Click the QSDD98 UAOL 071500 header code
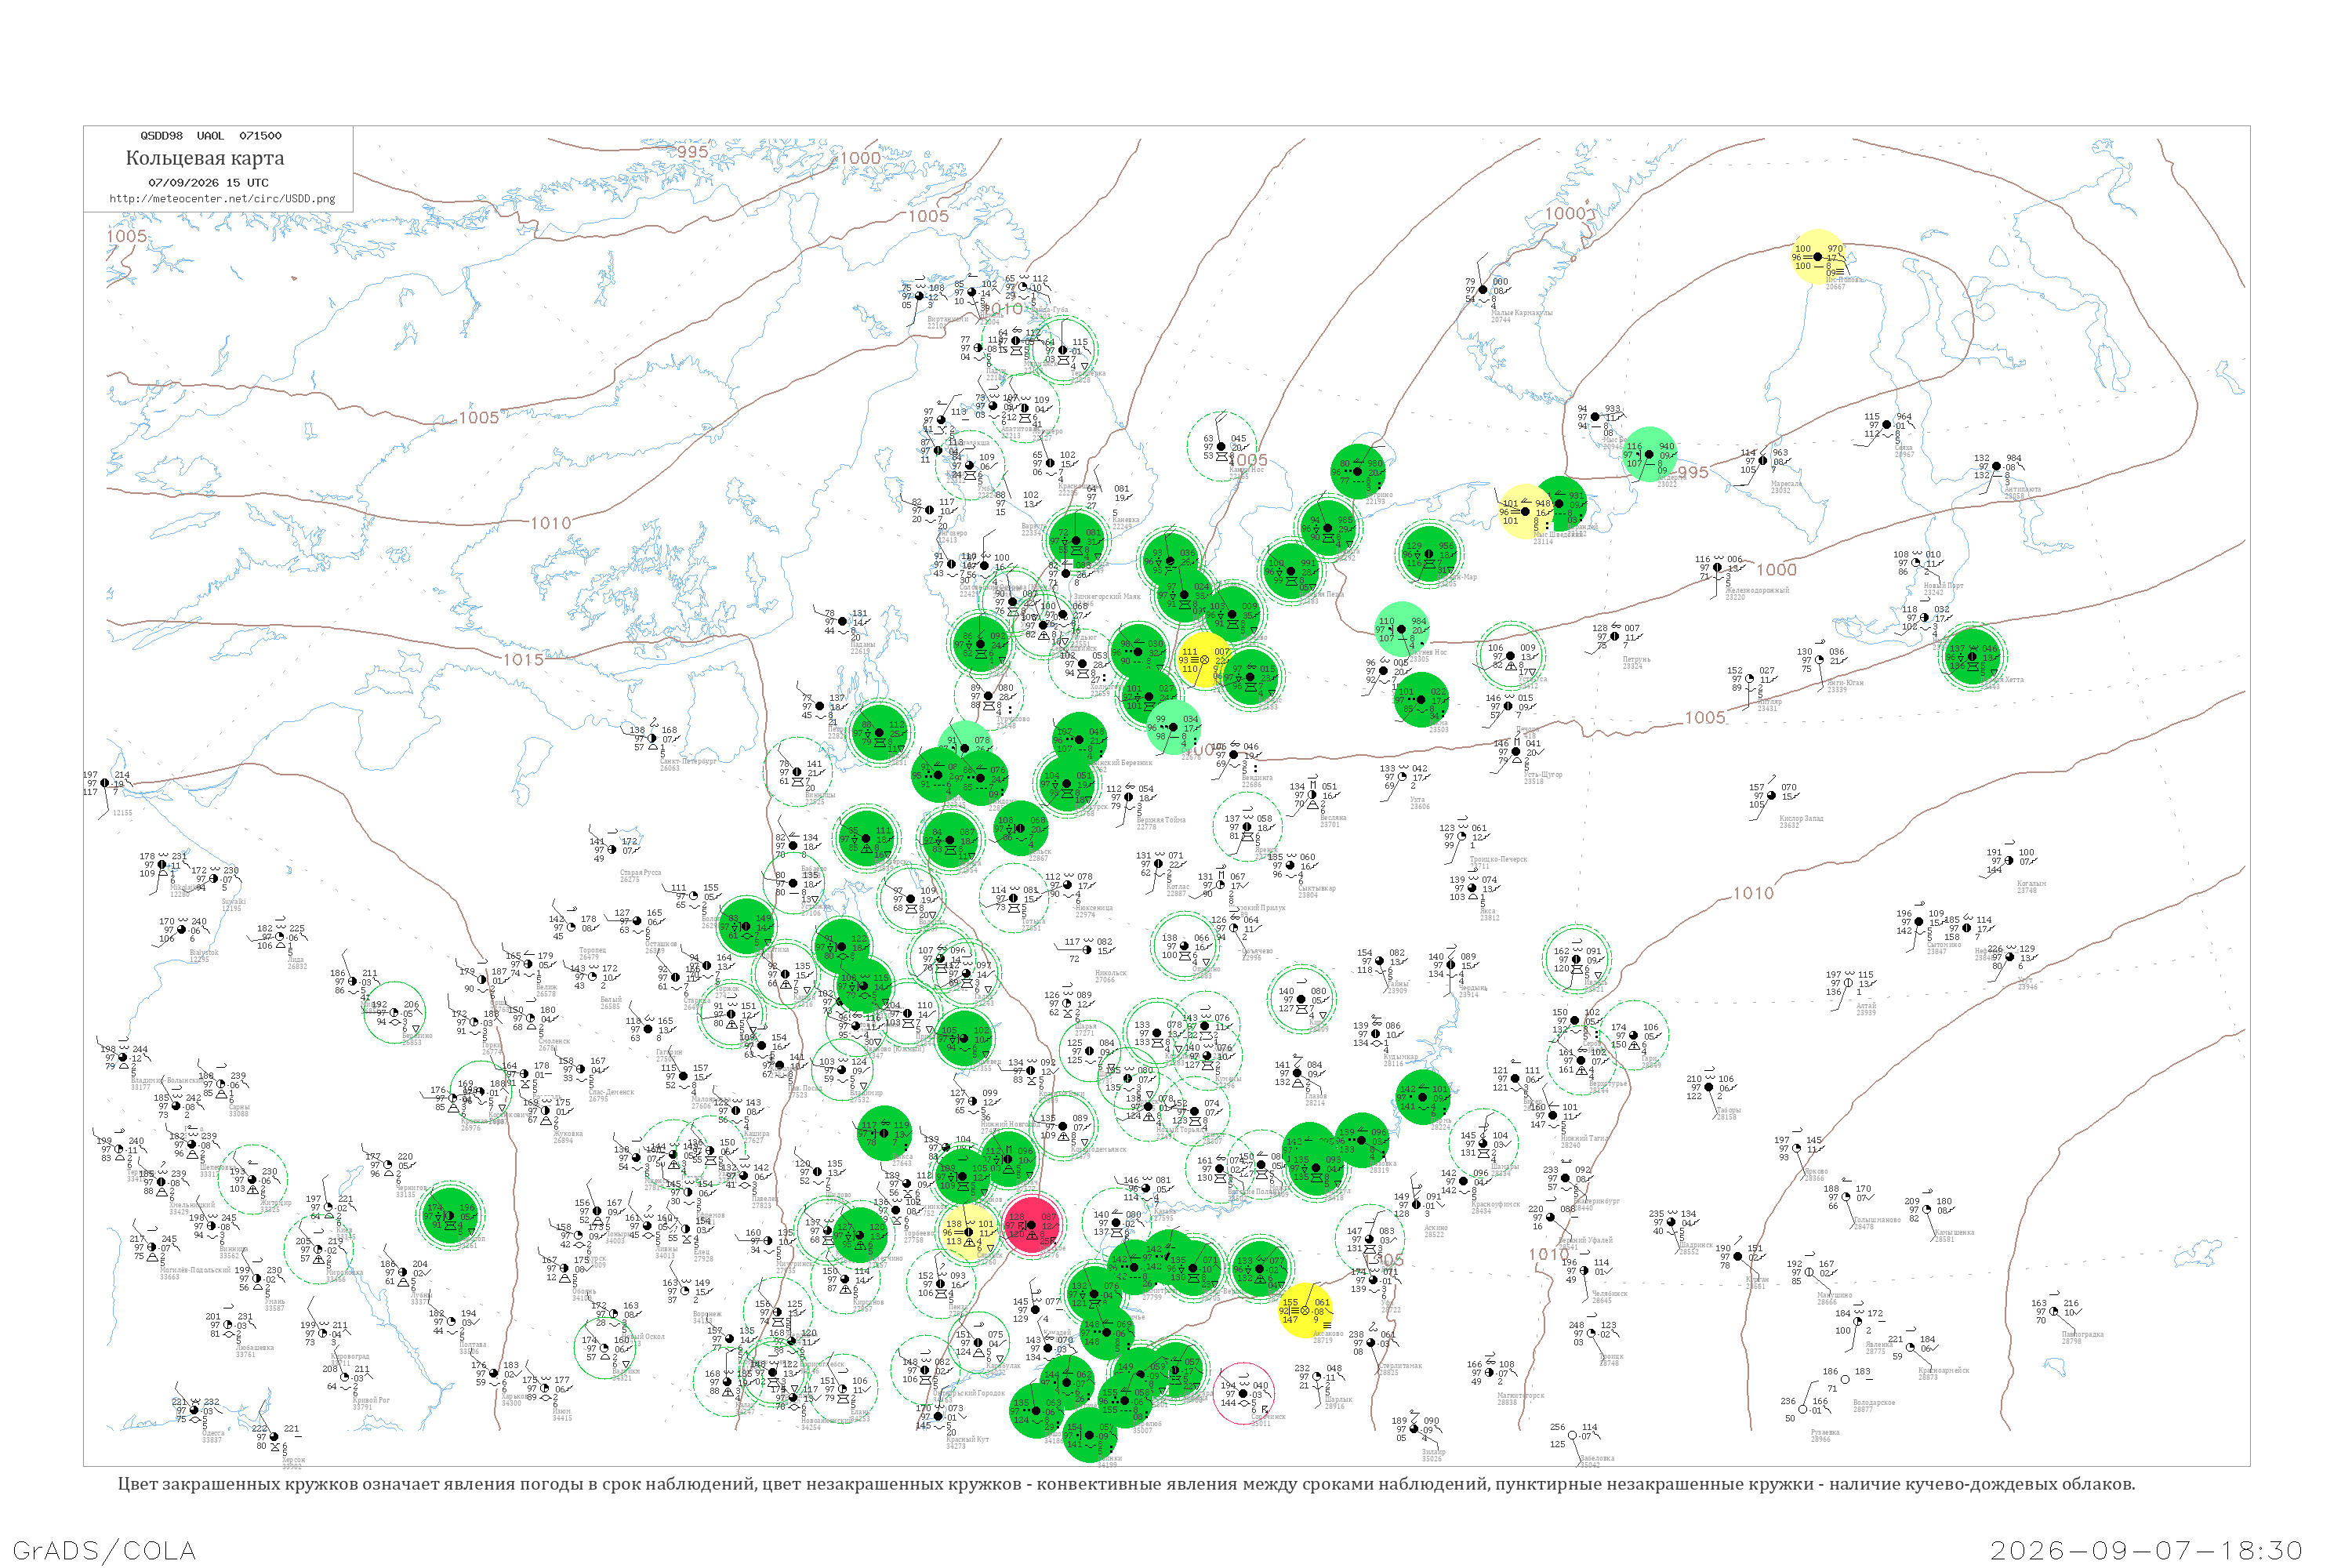Viewport: 2352px width, 1568px height. click(x=211, y=135)
